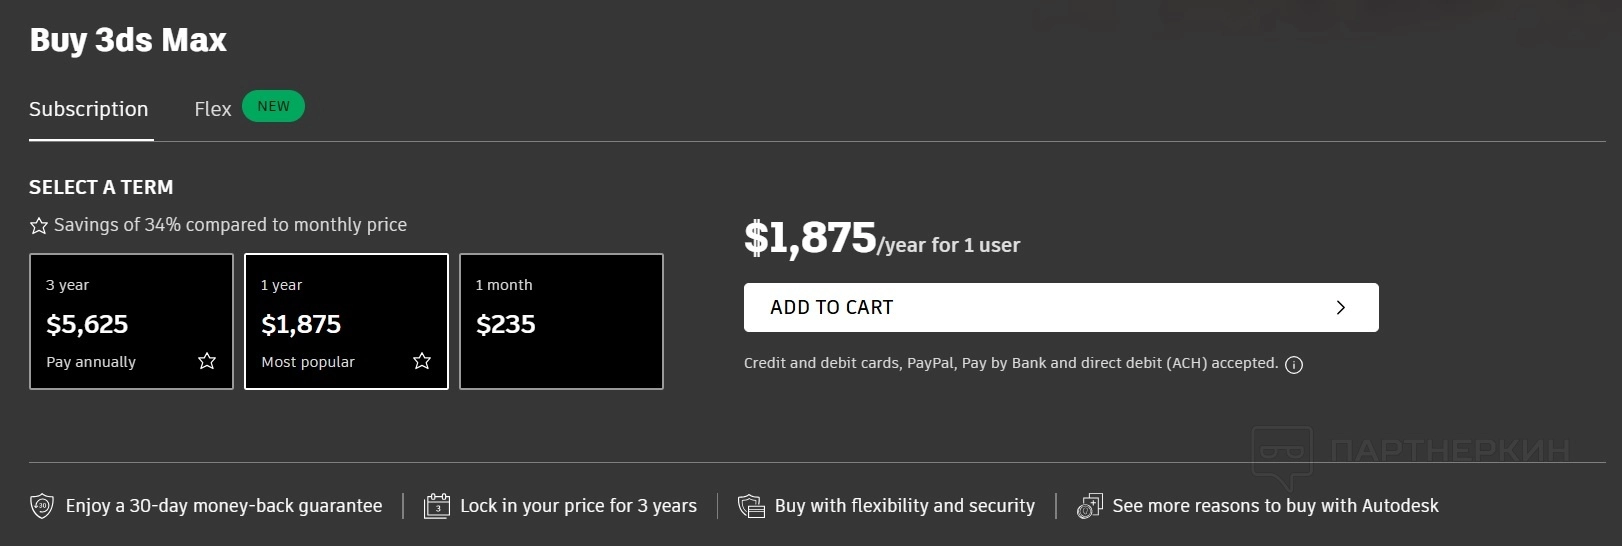Screen dimensions: 1622x546
Task: Click the calendar icon for price lock
Action: tap(437, 506)
